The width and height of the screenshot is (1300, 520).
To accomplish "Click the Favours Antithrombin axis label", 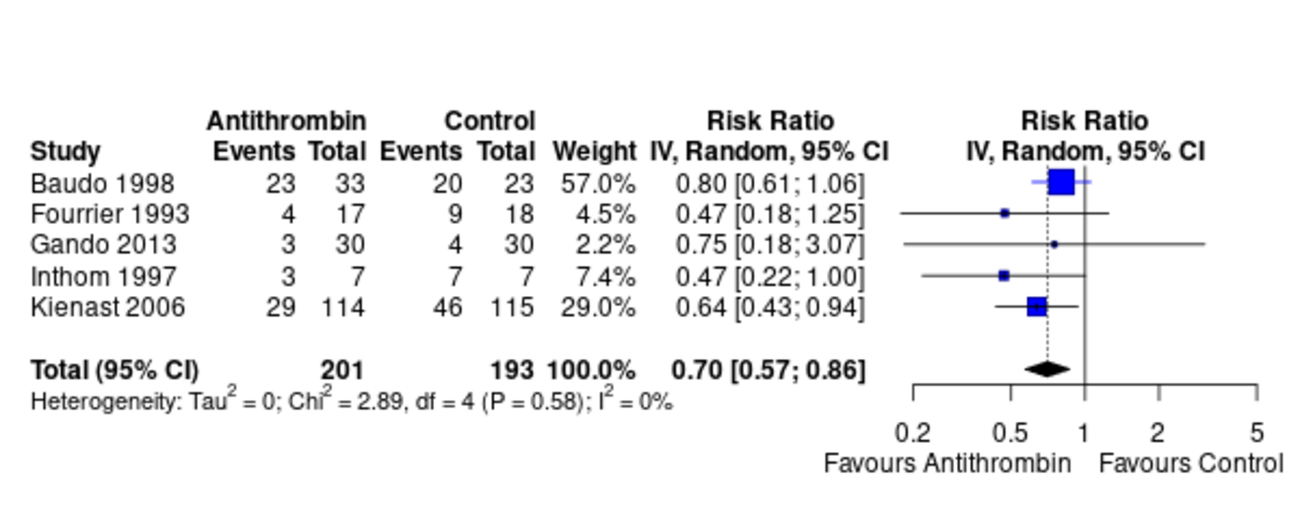I will (947, 464).
